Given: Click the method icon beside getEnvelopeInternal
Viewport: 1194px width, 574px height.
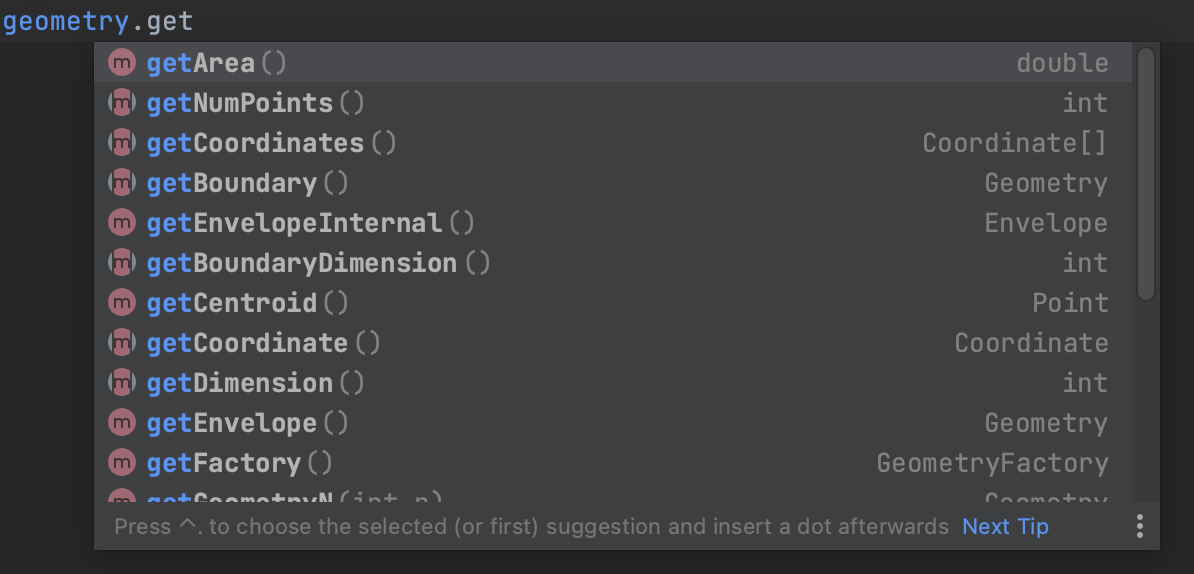Looking at the screenshot, I should (x=122, y=222).
